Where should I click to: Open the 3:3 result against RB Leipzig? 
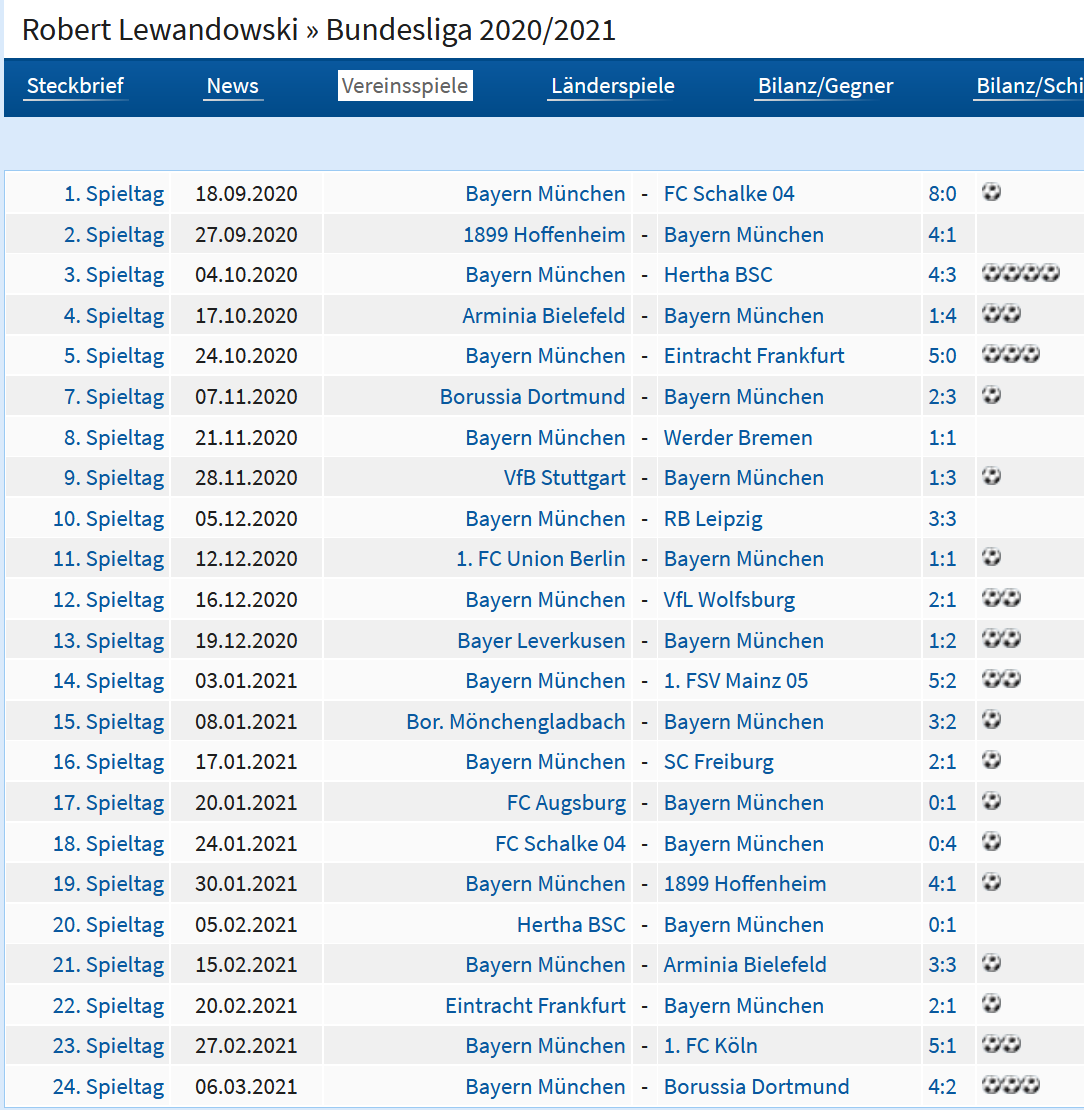point(942,519)
